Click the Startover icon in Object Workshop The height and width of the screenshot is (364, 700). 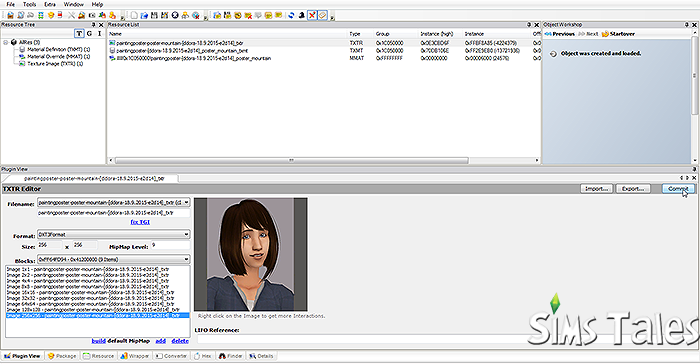tap(605, 34)
